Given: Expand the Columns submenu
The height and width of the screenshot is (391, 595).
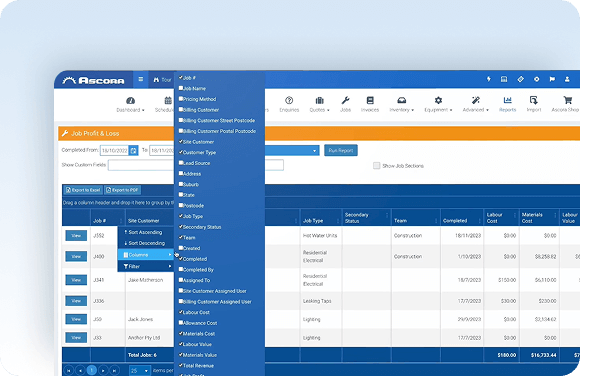Looking at the screenshot, I should pyautogui.click(x=146, y=255).
